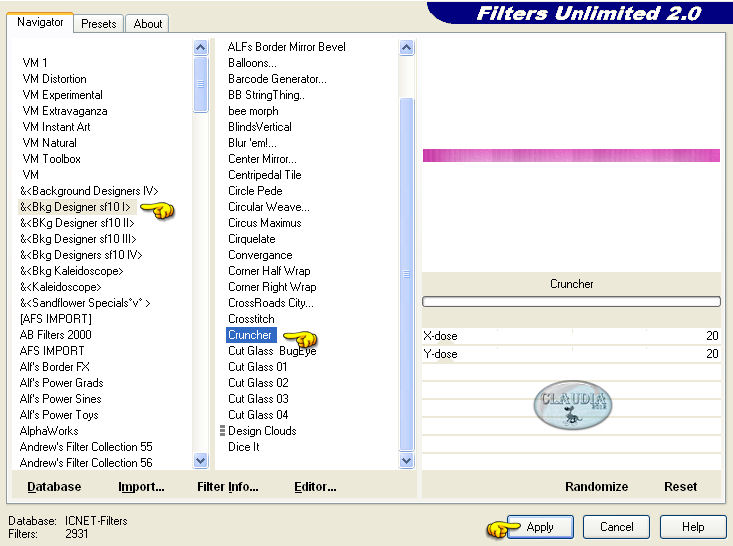
Task: Choose the BlindsVertical filter
Action: [x=259, y=127]
